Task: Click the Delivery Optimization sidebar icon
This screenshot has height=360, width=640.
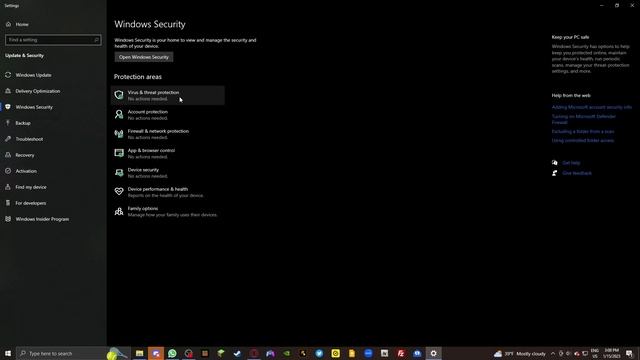Action: (x=8, y=91)
